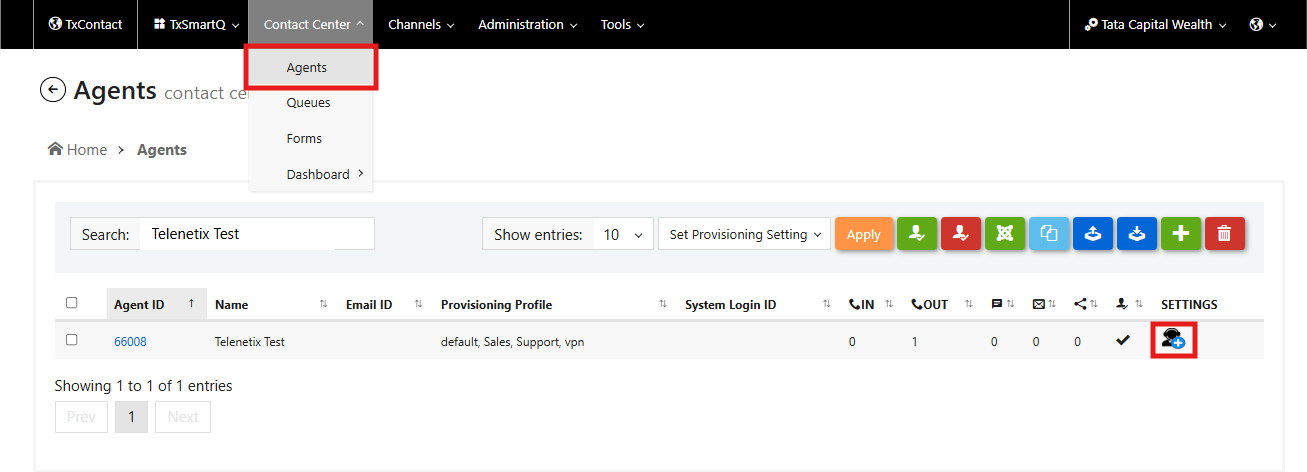The image size is (1307, 472).
Task: Click the Home icon in breadcrumb
Action: pyautogui.click(x=55, y=149)
